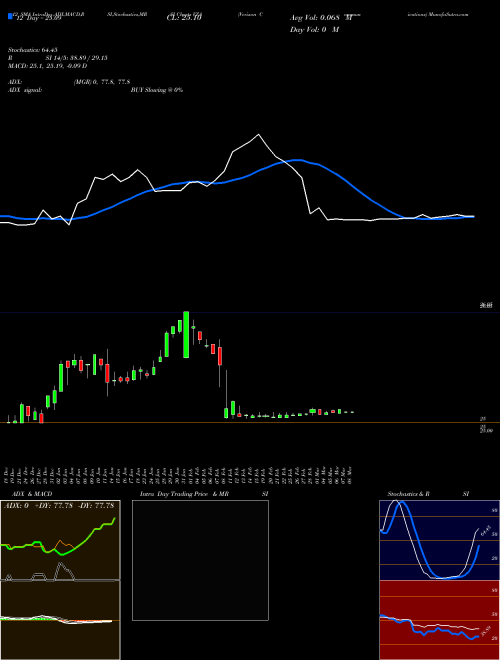Click the blue Stochastics oscillator chart panel
500x660 pixels.
(439, 540)
